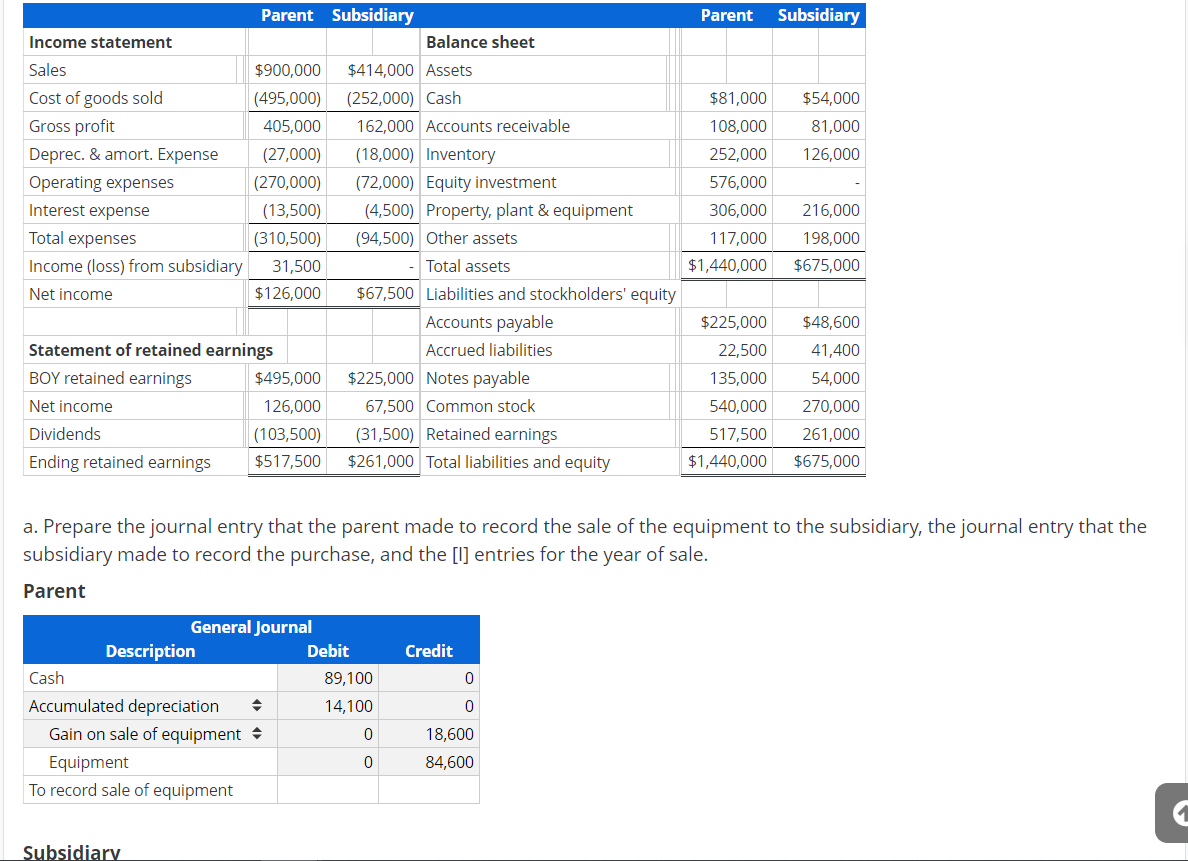
Task: Select the Parent Sales value $900,000
Action: pos(288,70)
